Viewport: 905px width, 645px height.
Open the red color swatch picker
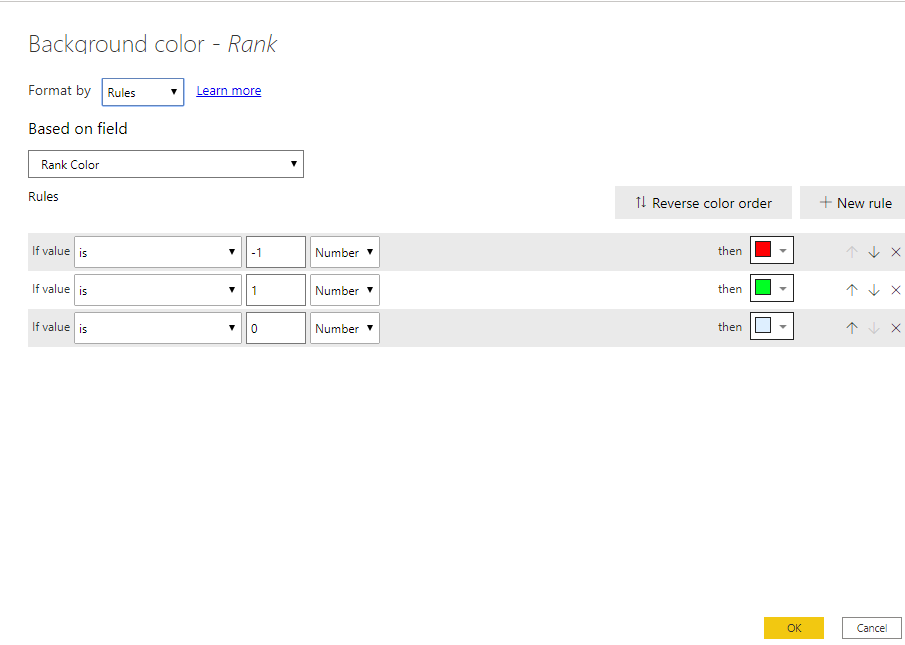(772, 250)
